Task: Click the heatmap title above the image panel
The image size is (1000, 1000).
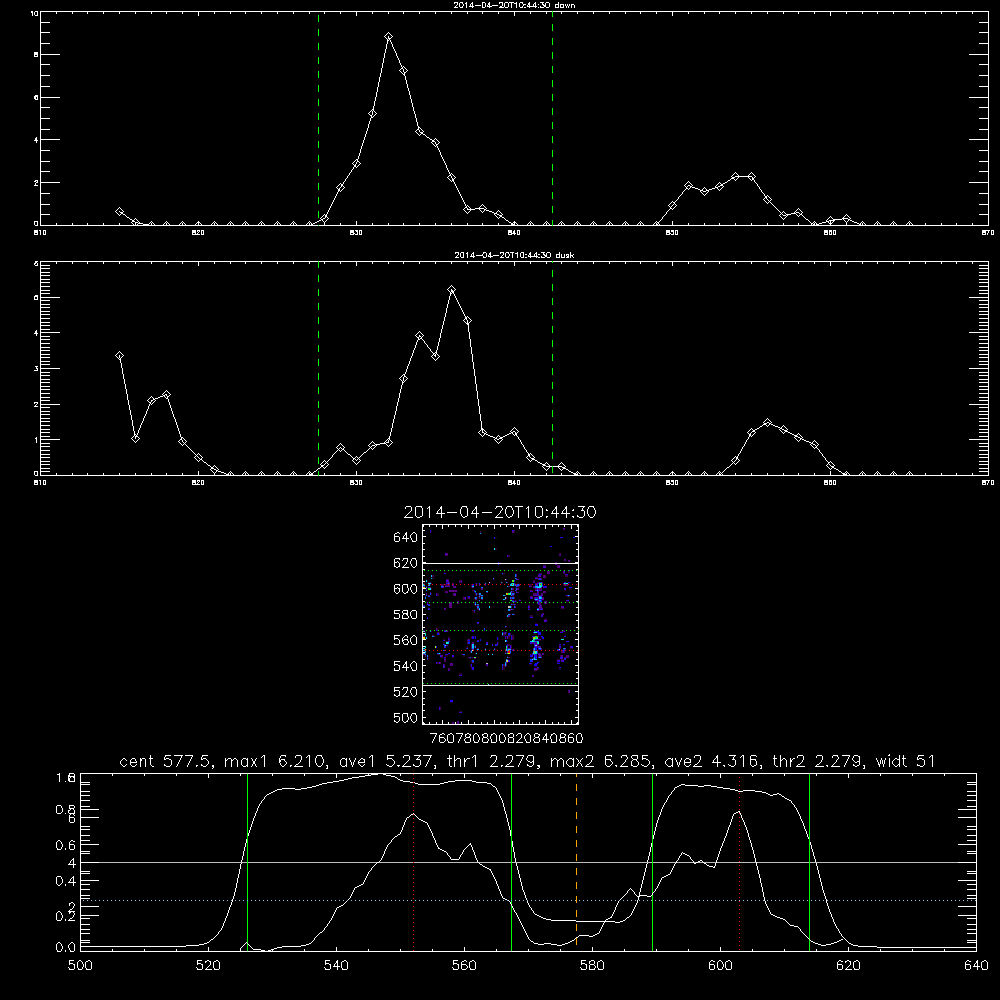Action: point(500,512)
